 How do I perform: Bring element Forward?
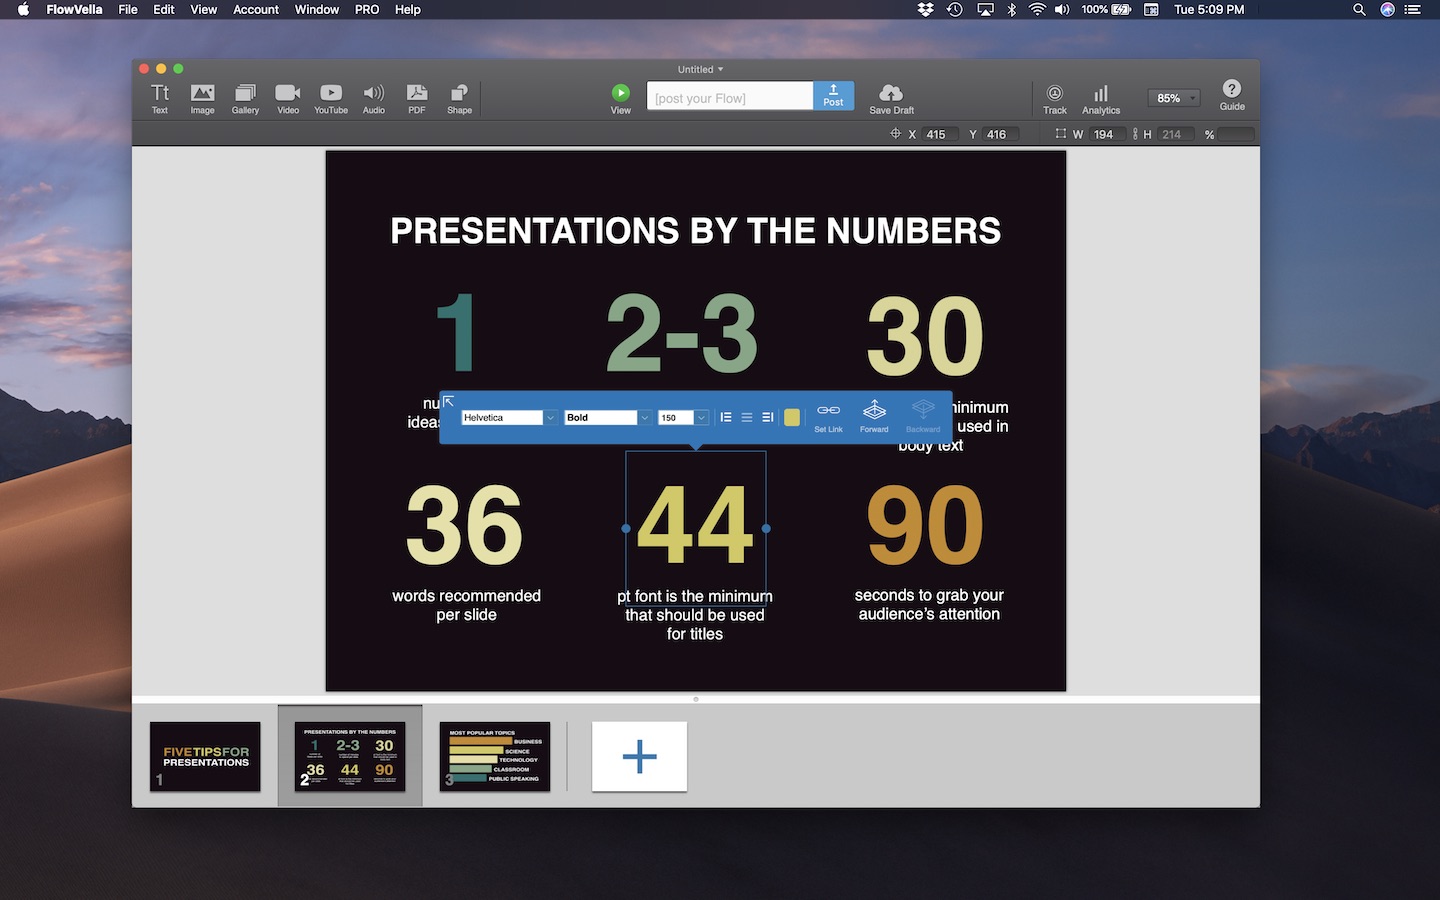click(x=874, y=416)
